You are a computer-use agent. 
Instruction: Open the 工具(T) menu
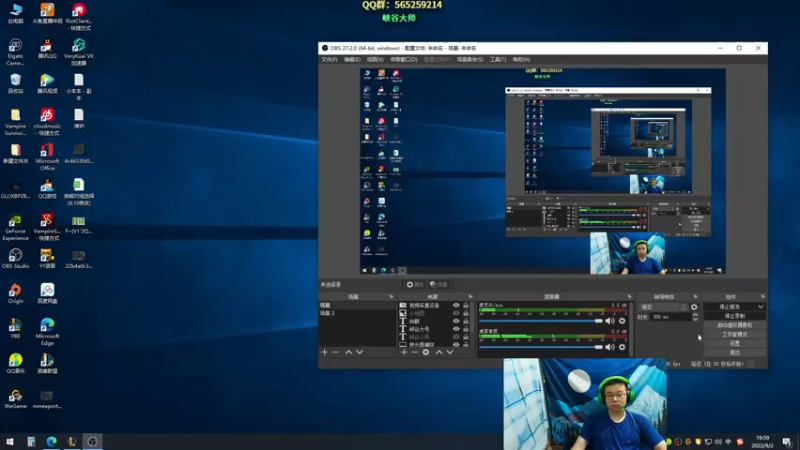(x=498, y=60)
